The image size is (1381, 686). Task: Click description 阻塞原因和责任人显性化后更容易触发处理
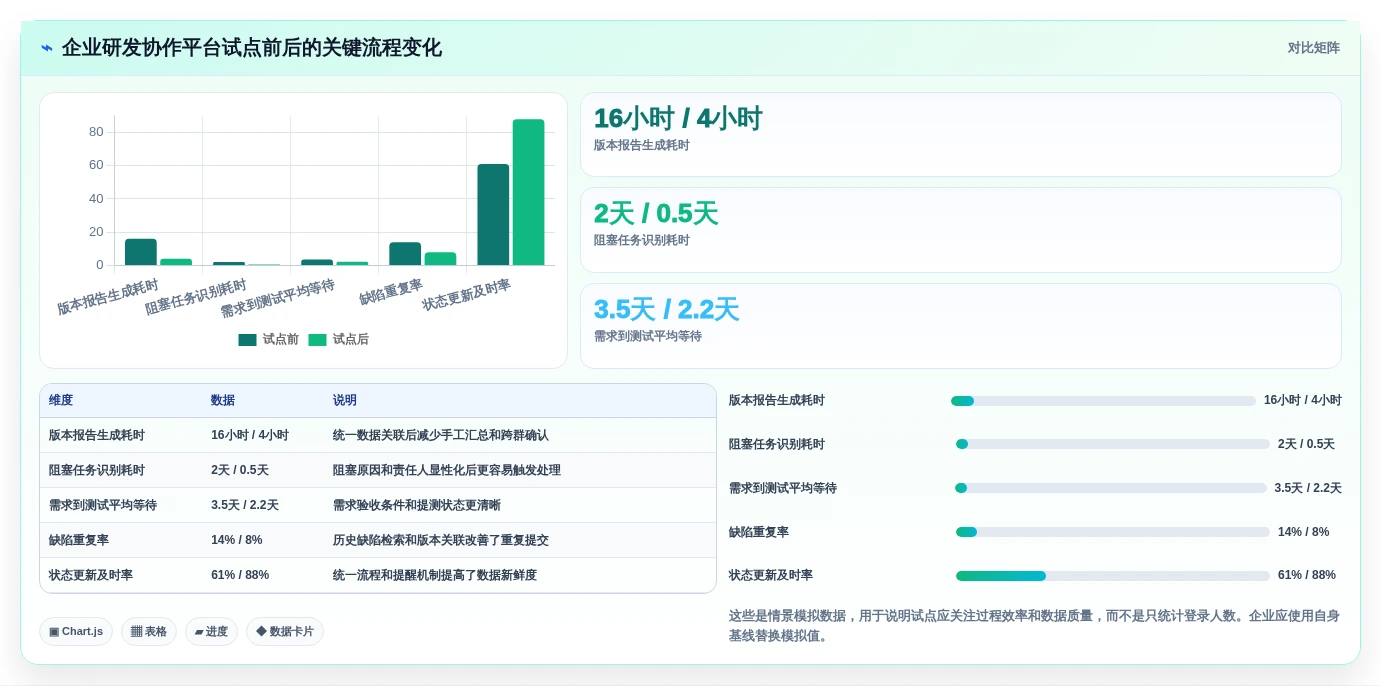(x=447, y=471)
